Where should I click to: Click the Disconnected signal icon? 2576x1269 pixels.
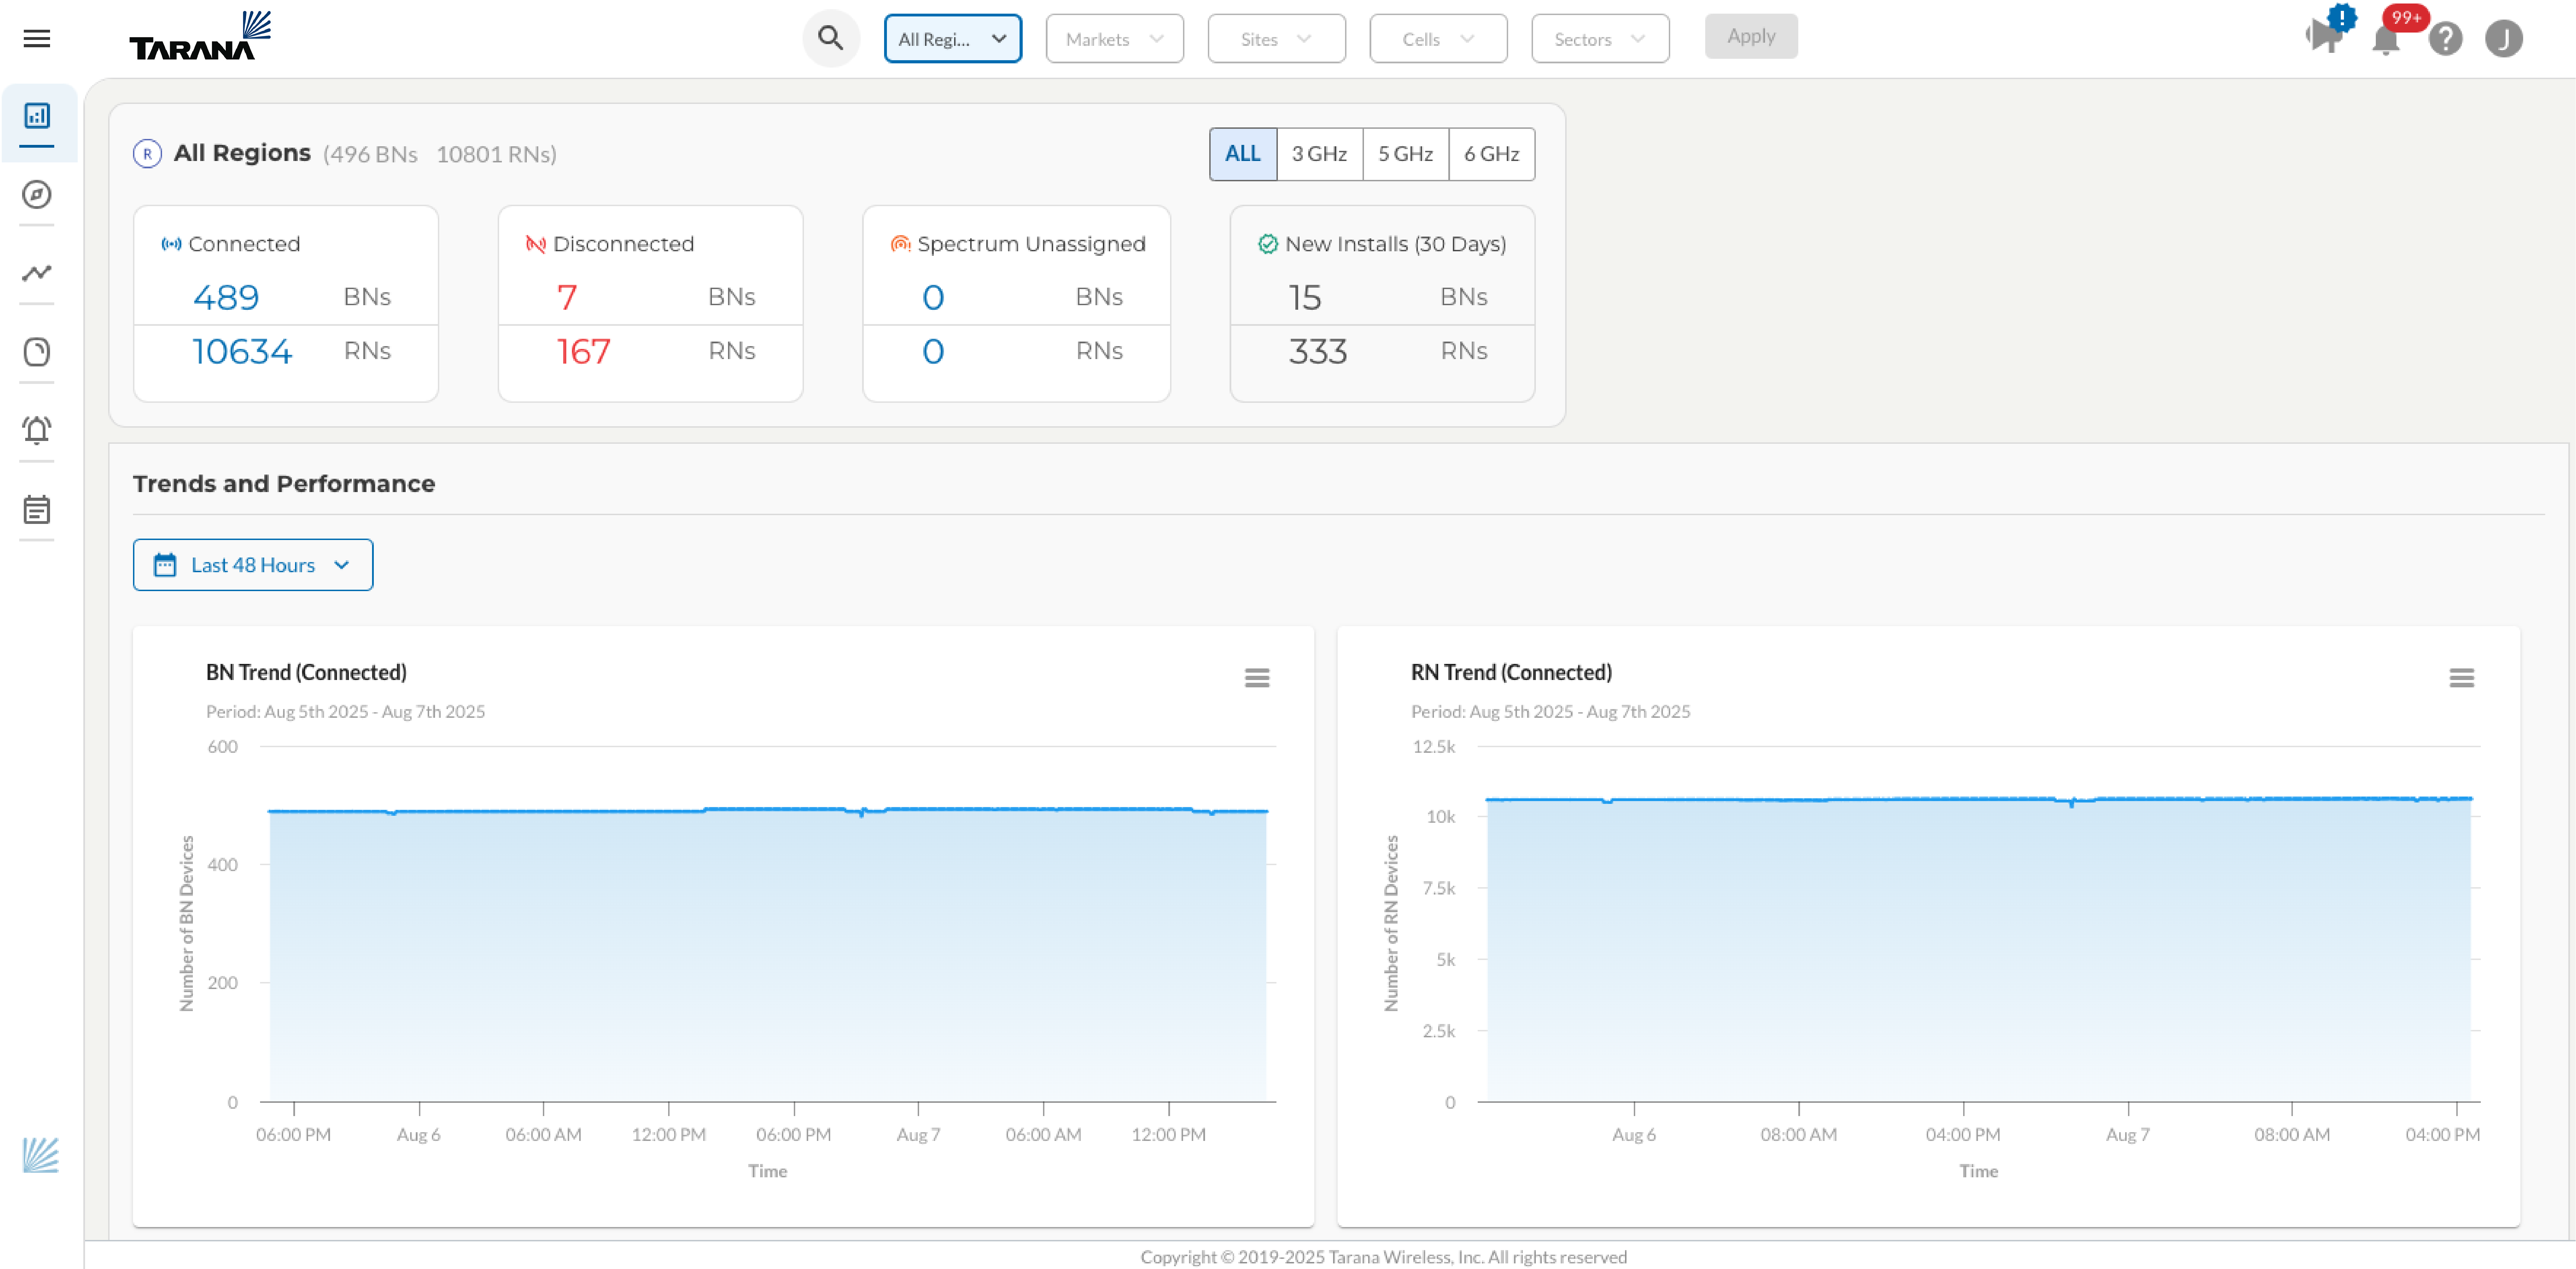536,244
